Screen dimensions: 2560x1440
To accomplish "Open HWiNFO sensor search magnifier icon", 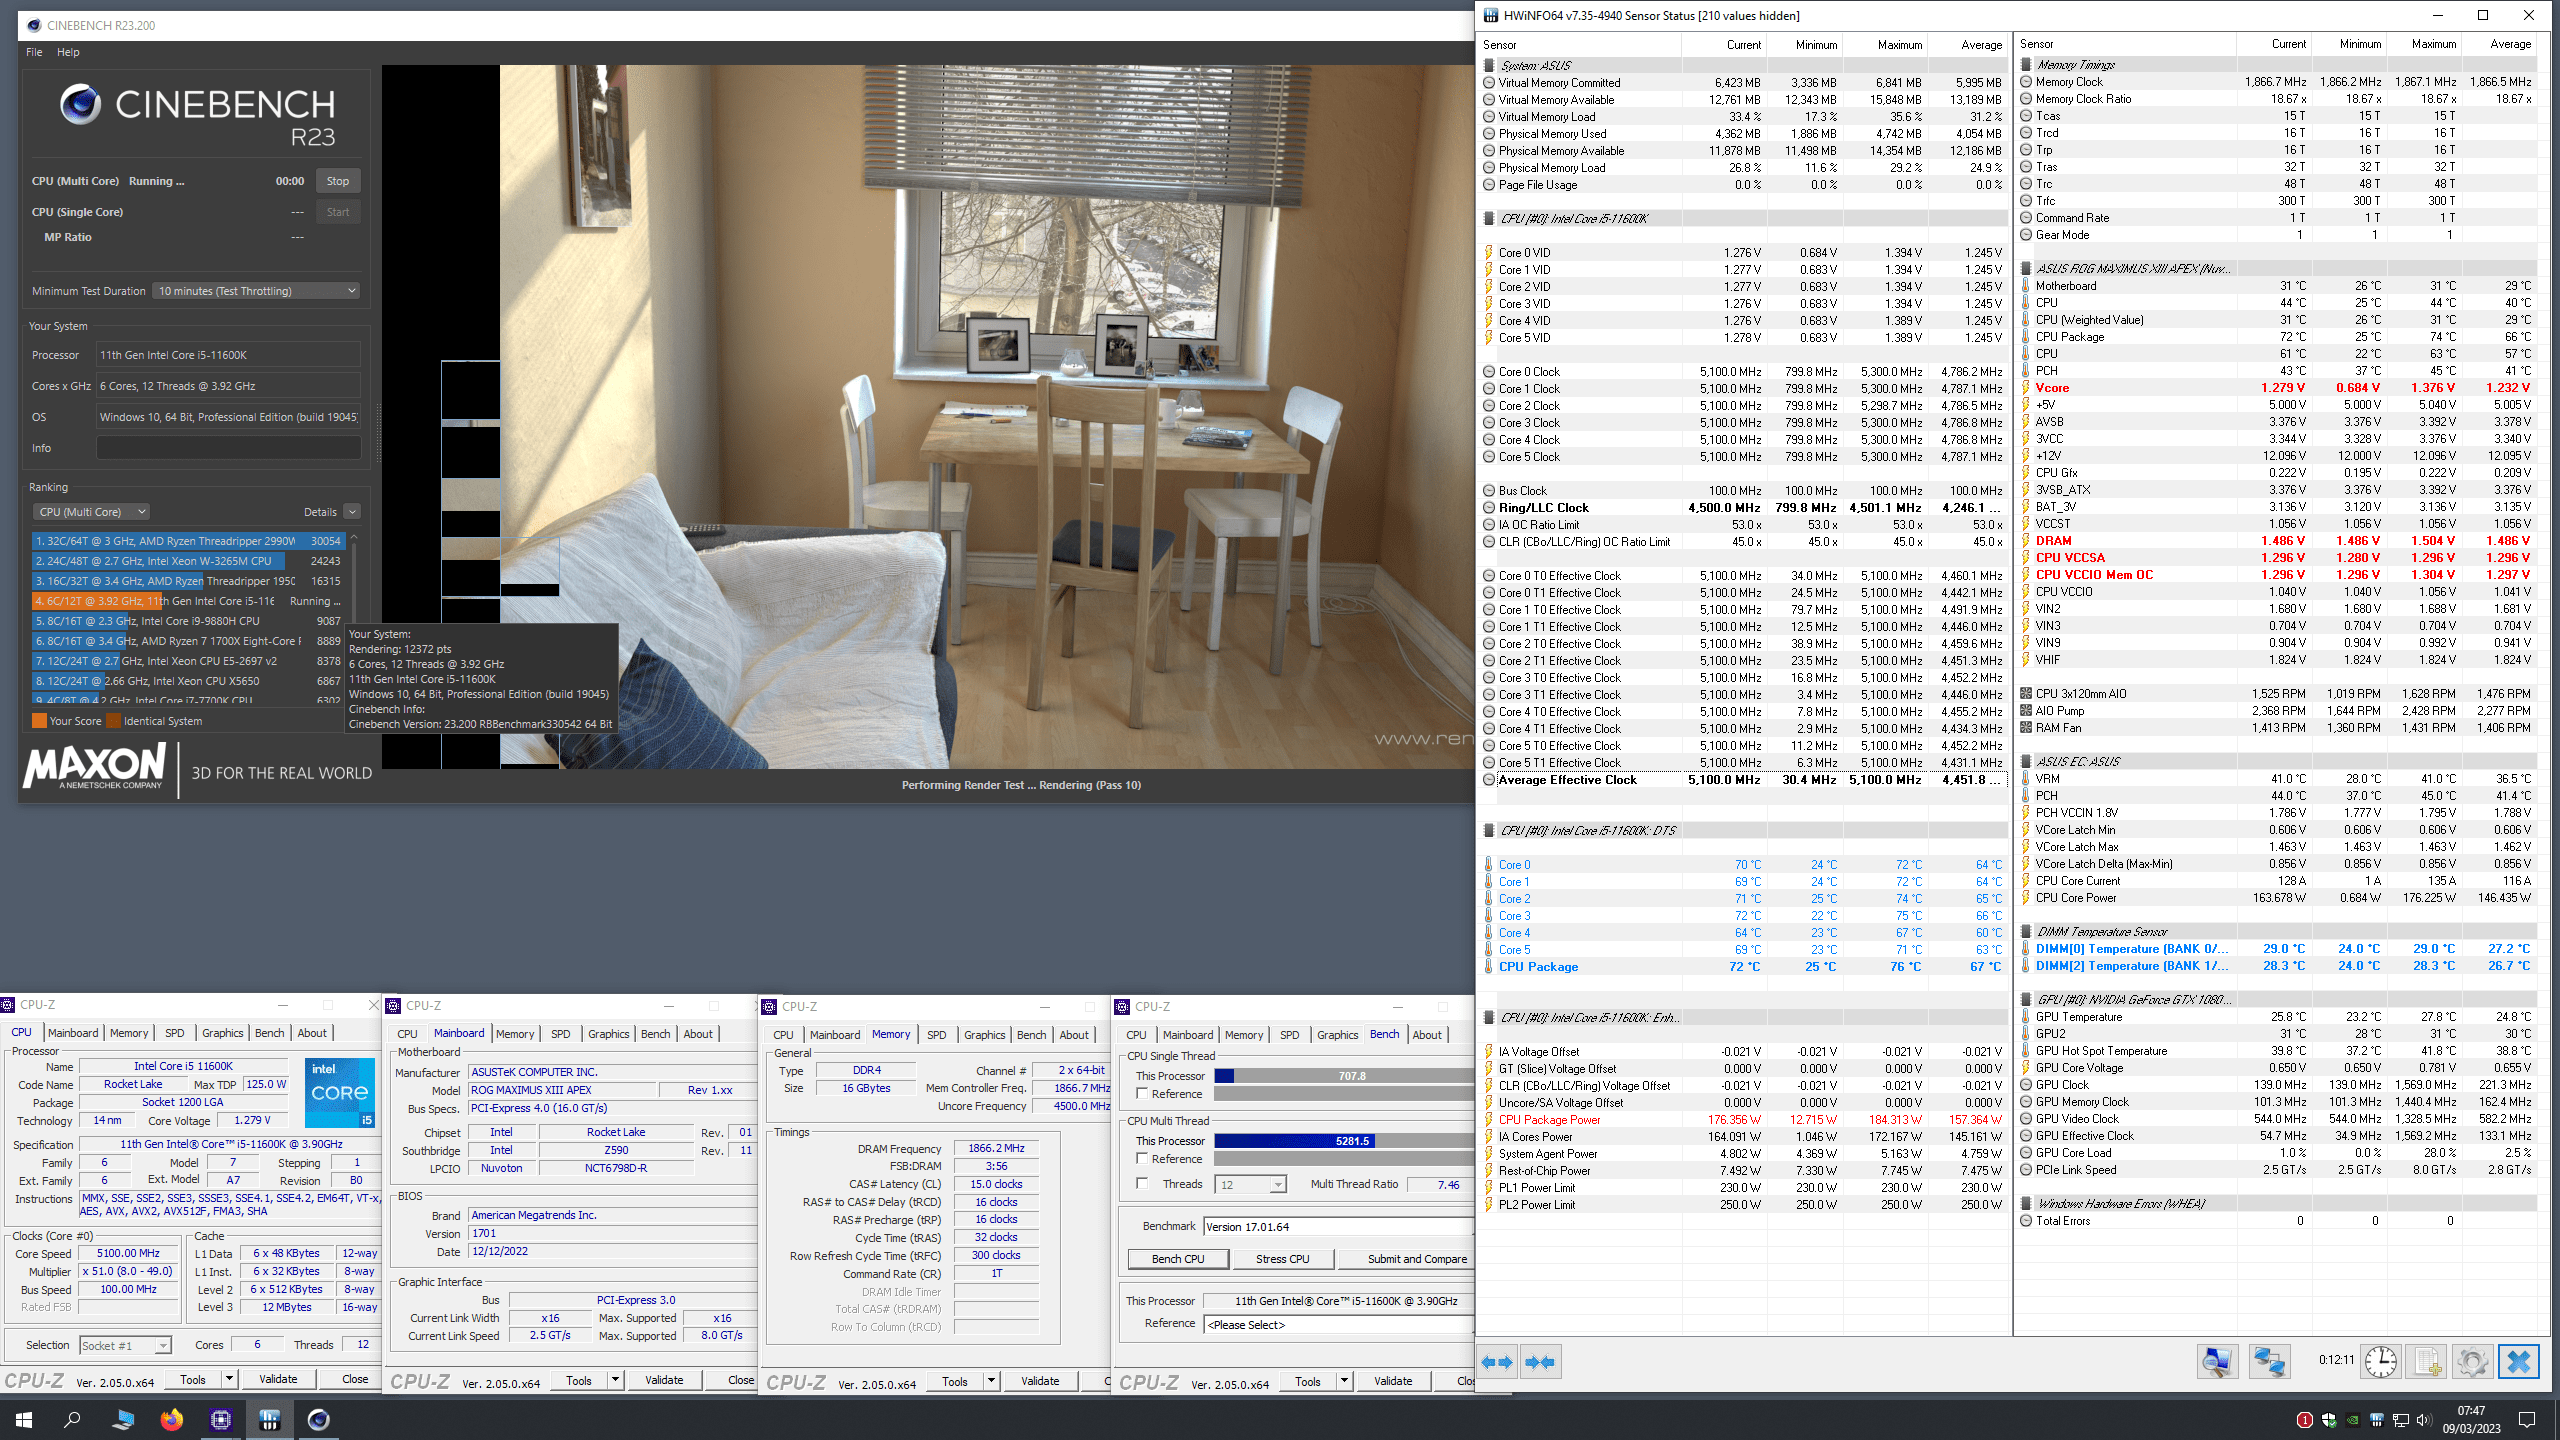I will [x=2217, y=1361].
